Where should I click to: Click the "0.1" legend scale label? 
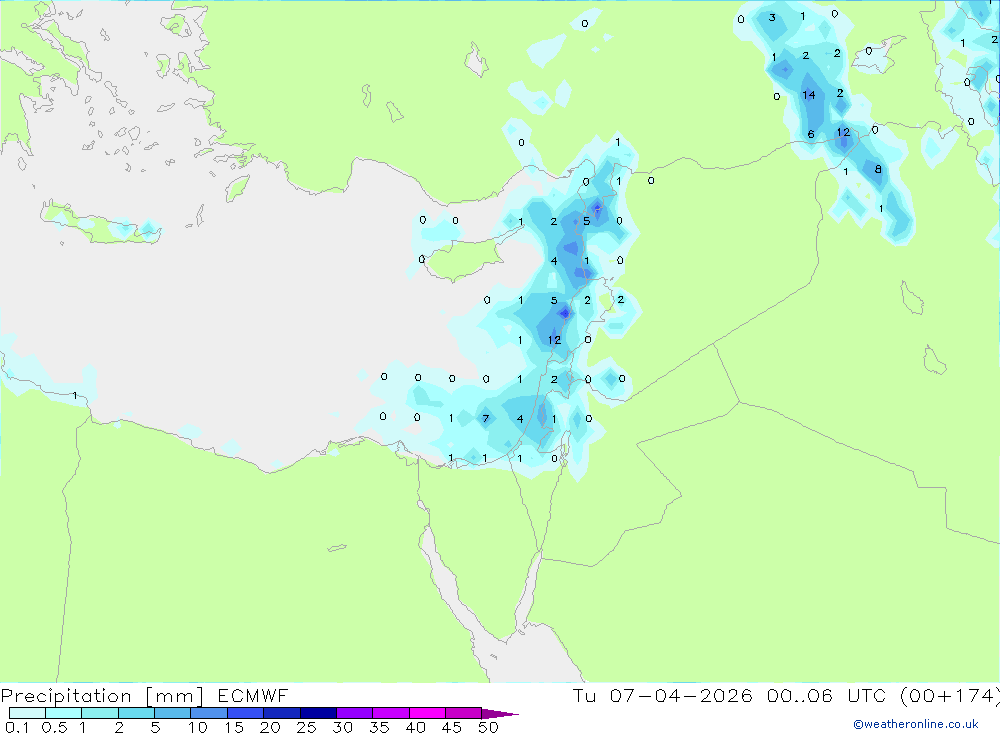pos(17,727)
